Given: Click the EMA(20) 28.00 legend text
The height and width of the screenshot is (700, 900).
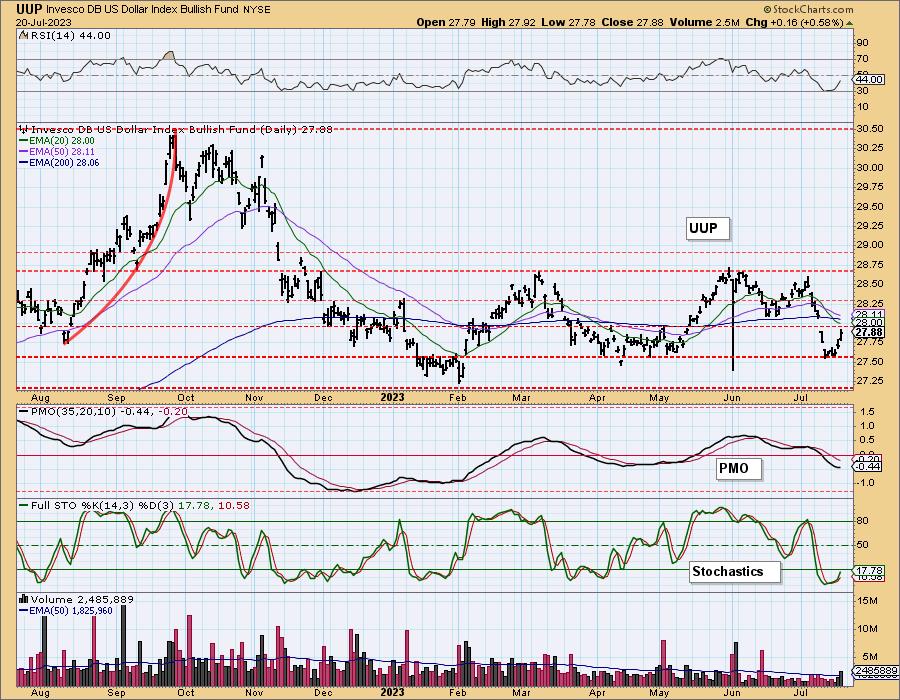Looking at the screenshot, I should (62, 141).
